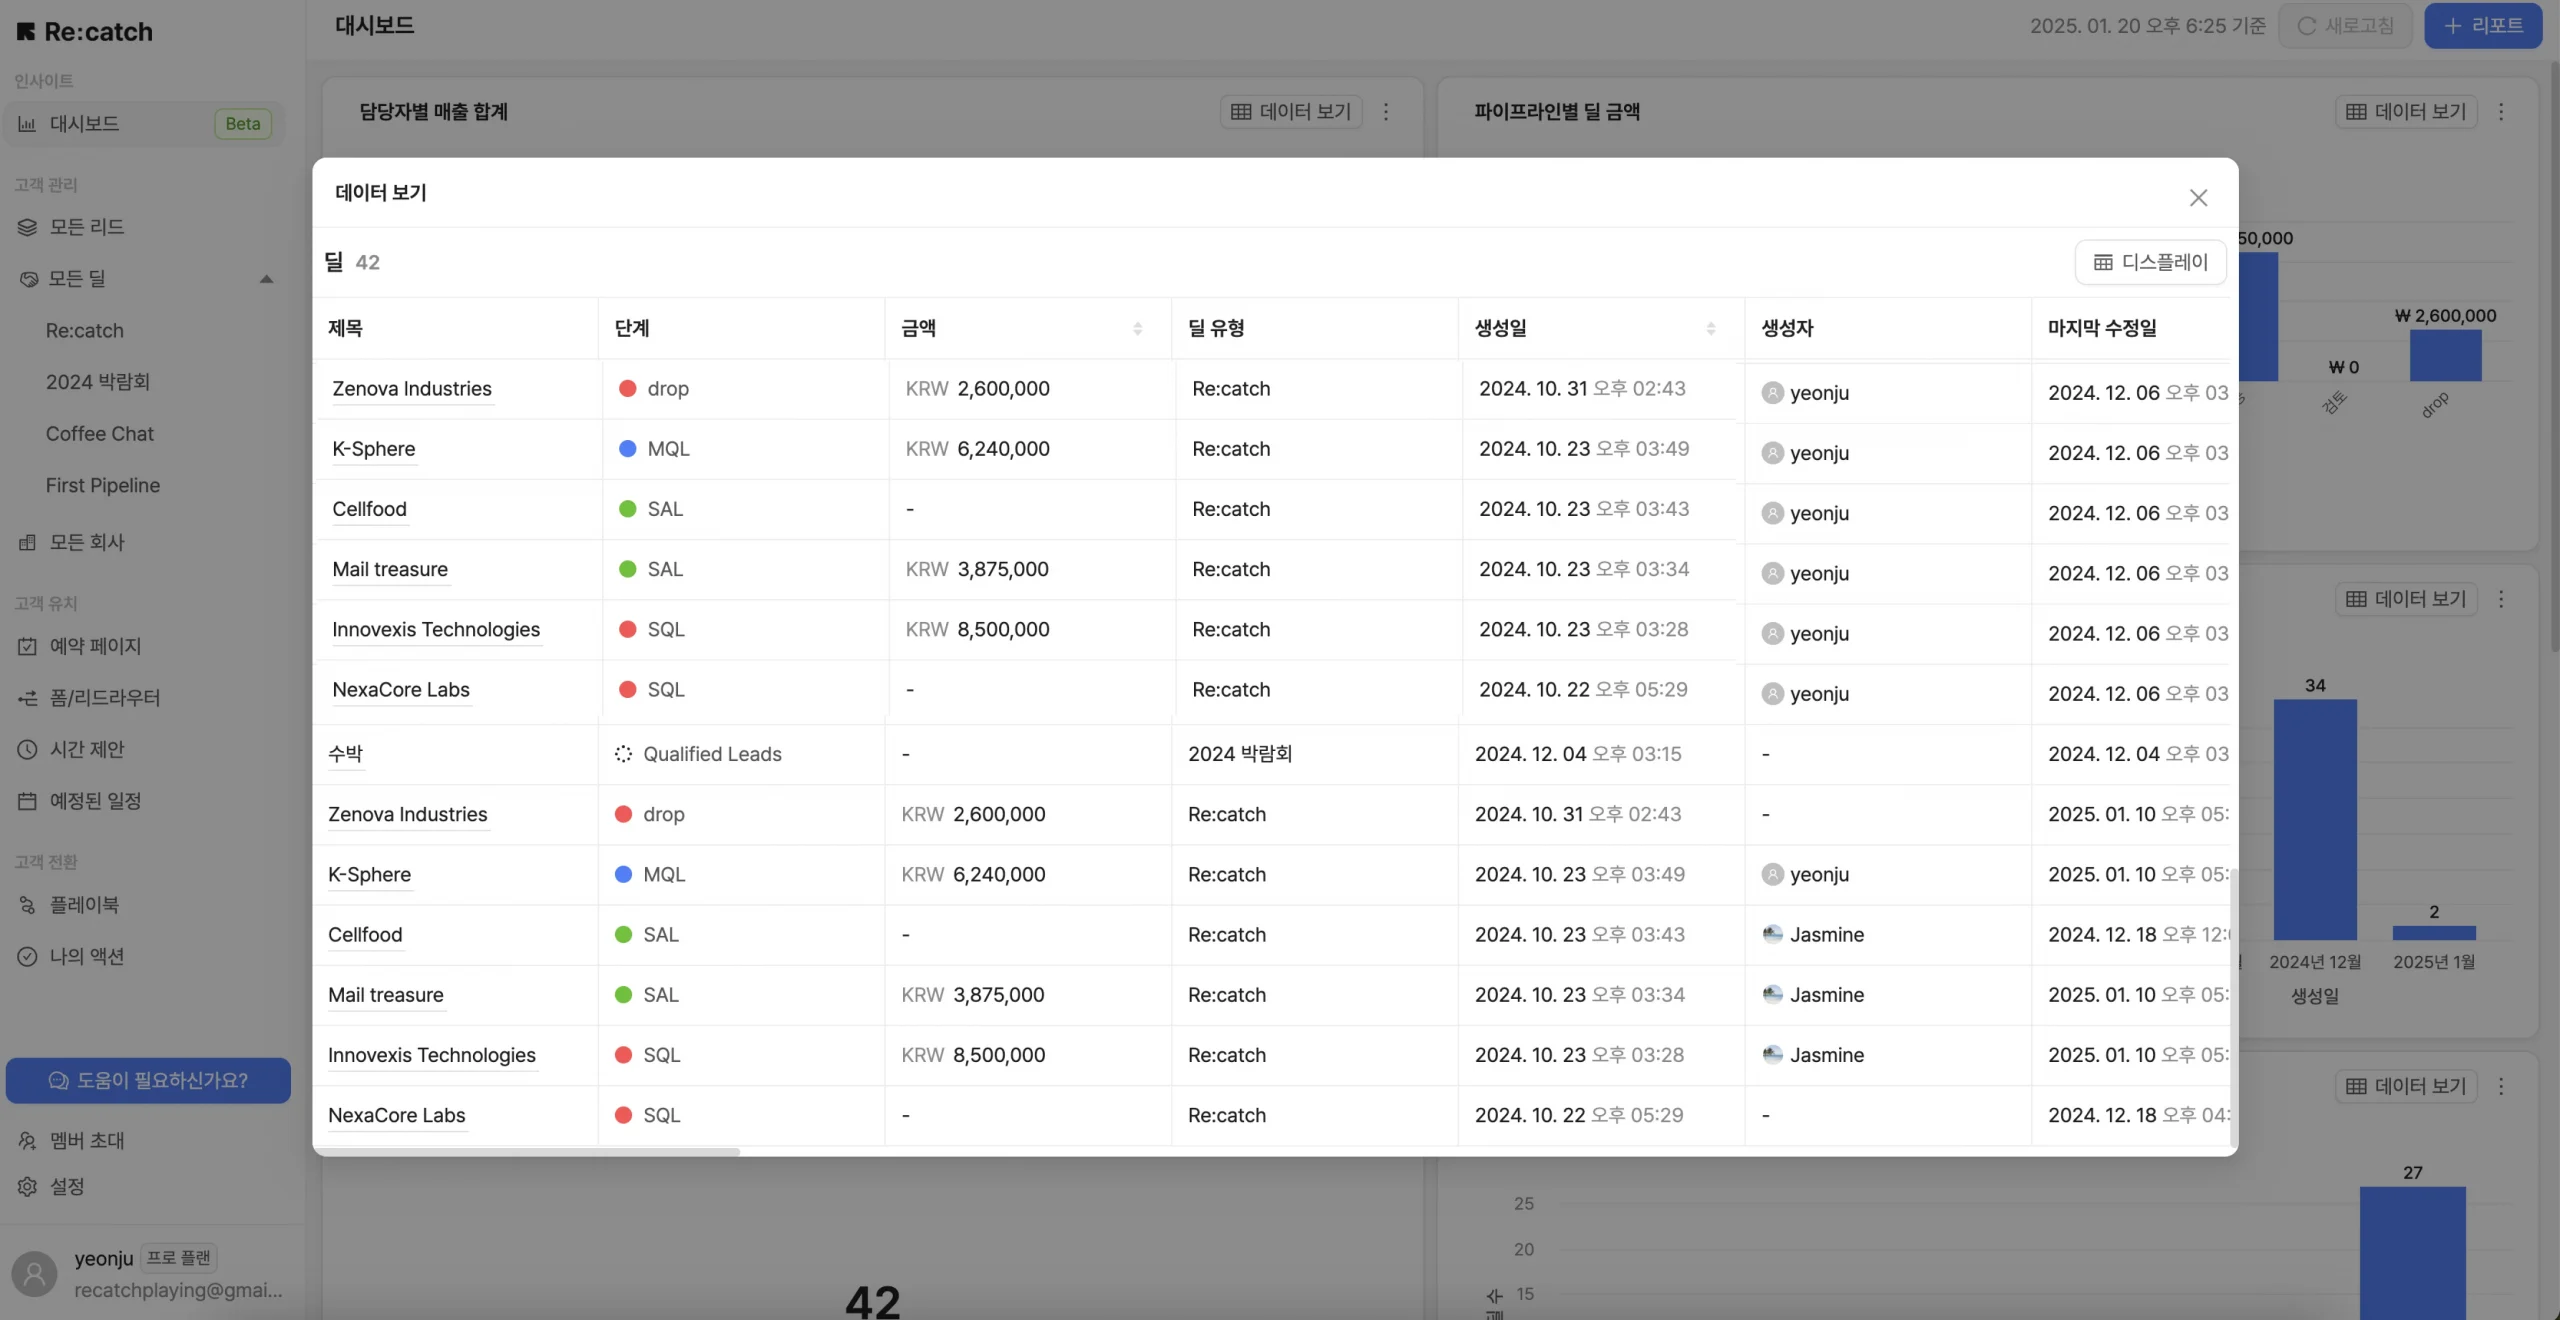Click the 프로 플랜 plan badge
Image resolution: width=2560 pixels, height=1320 pixels.
tap(179, 1258)
